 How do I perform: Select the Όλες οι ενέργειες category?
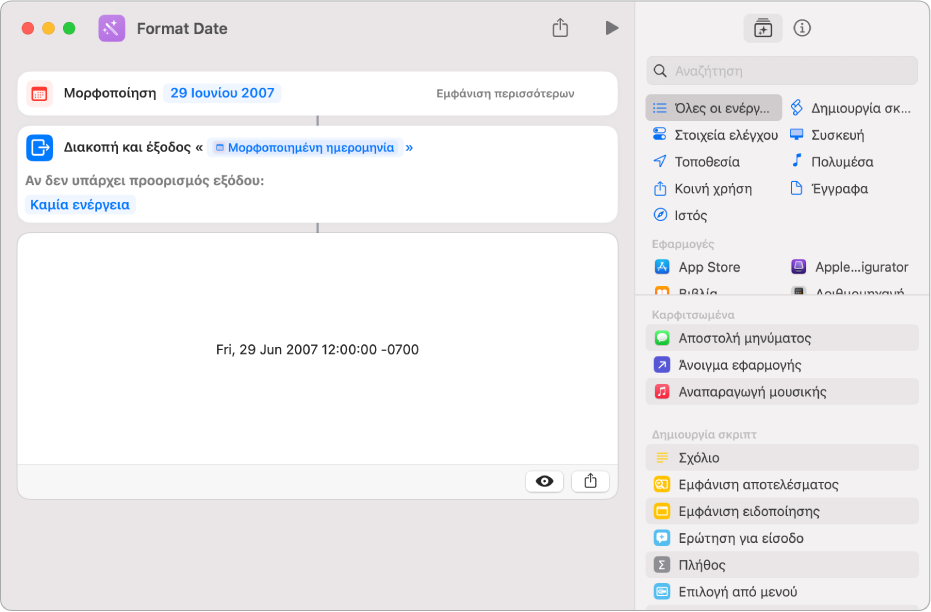coord(713,108)
